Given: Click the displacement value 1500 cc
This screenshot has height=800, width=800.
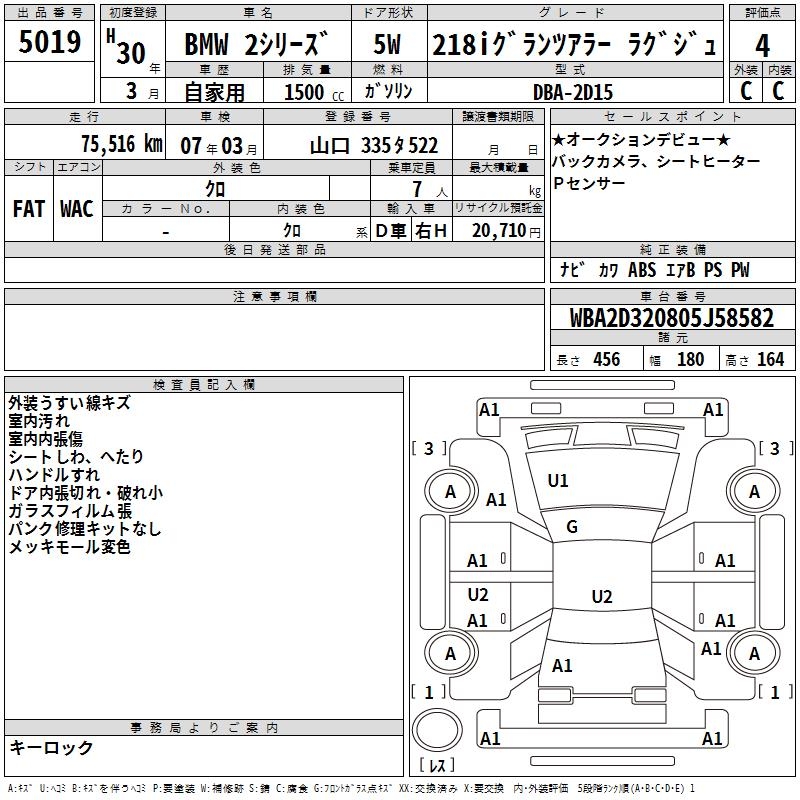Looking at the screenshot, I should click(314, 92).
